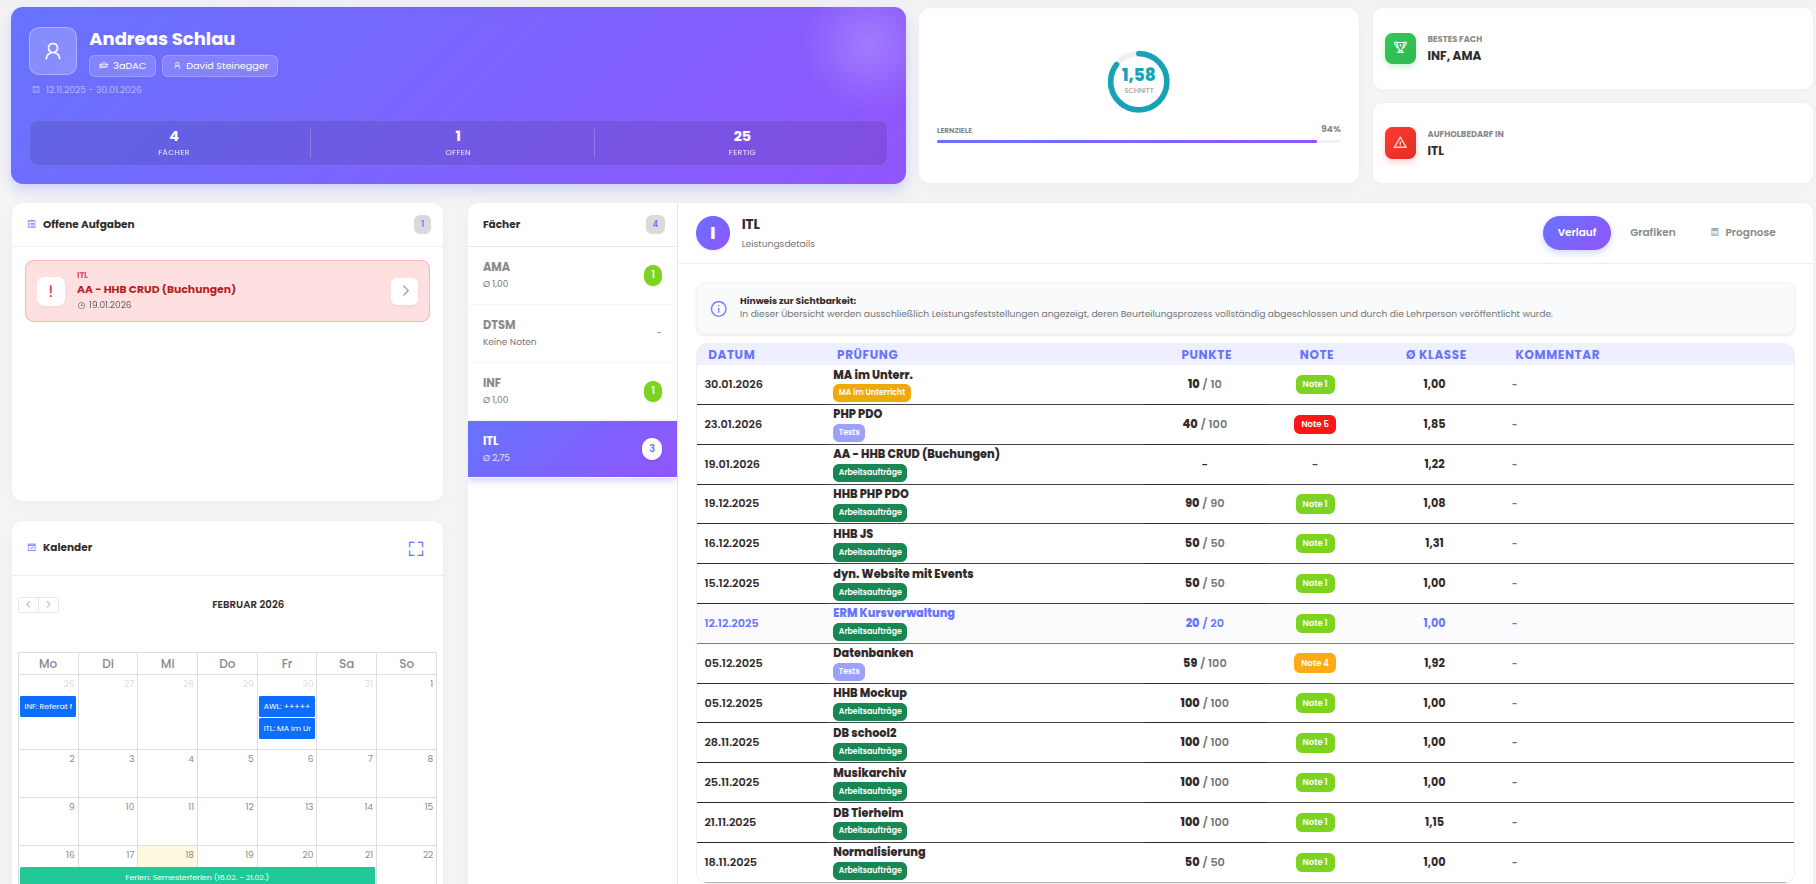Click the green badge beside AMA

click(x=653, y=275)
